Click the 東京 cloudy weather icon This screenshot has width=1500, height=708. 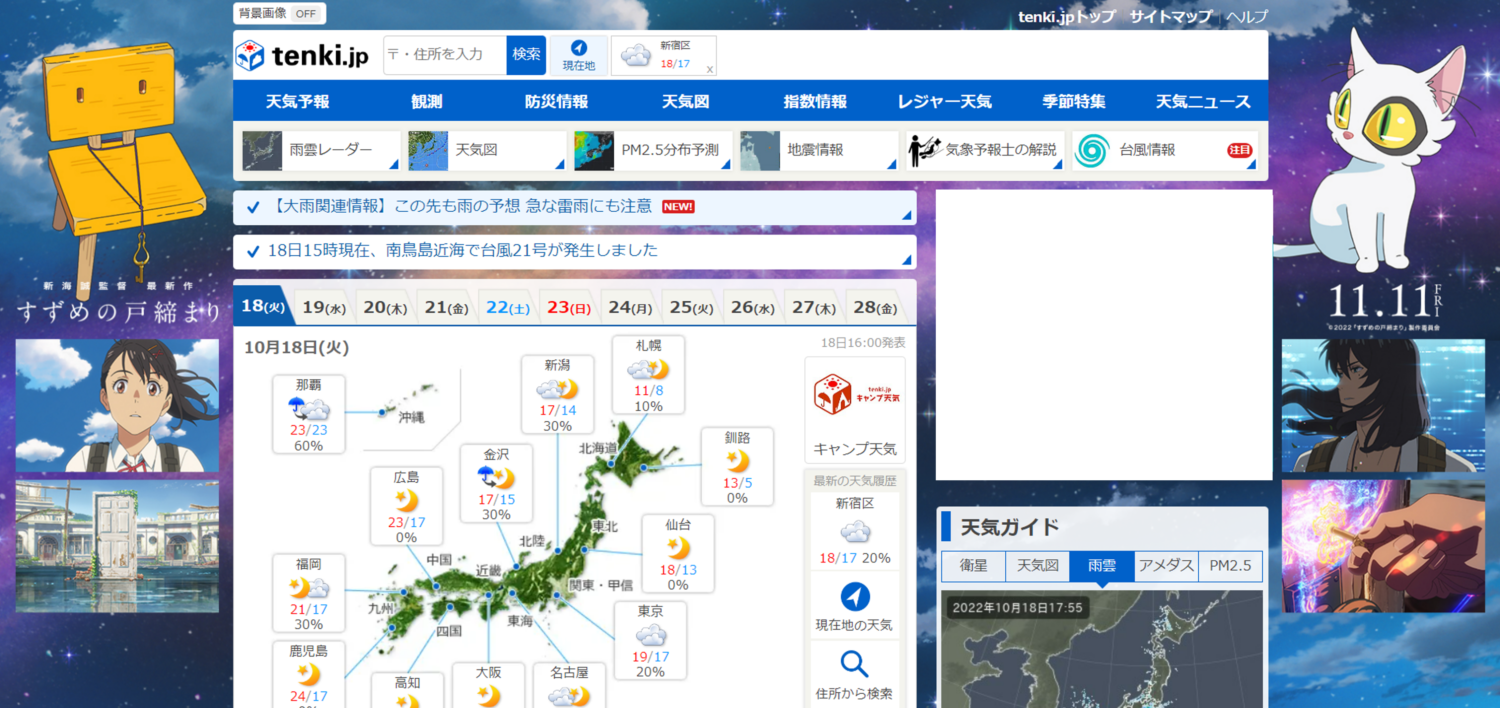(x=650, y=635)
